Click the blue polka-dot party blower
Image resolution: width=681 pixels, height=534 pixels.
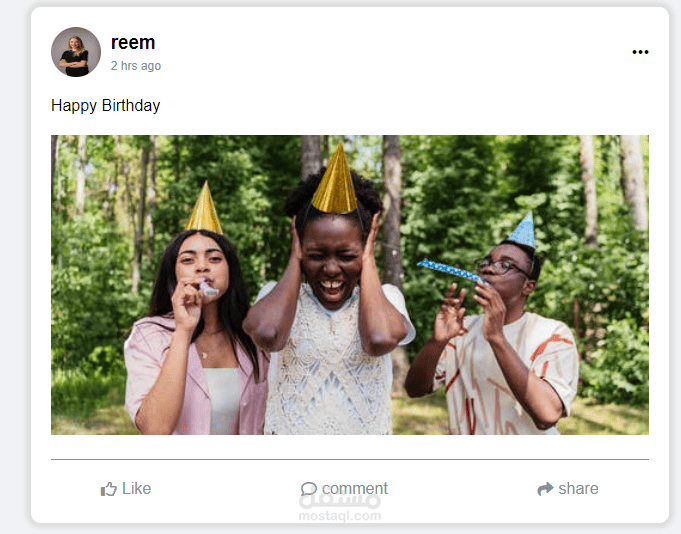pos(450,271)
